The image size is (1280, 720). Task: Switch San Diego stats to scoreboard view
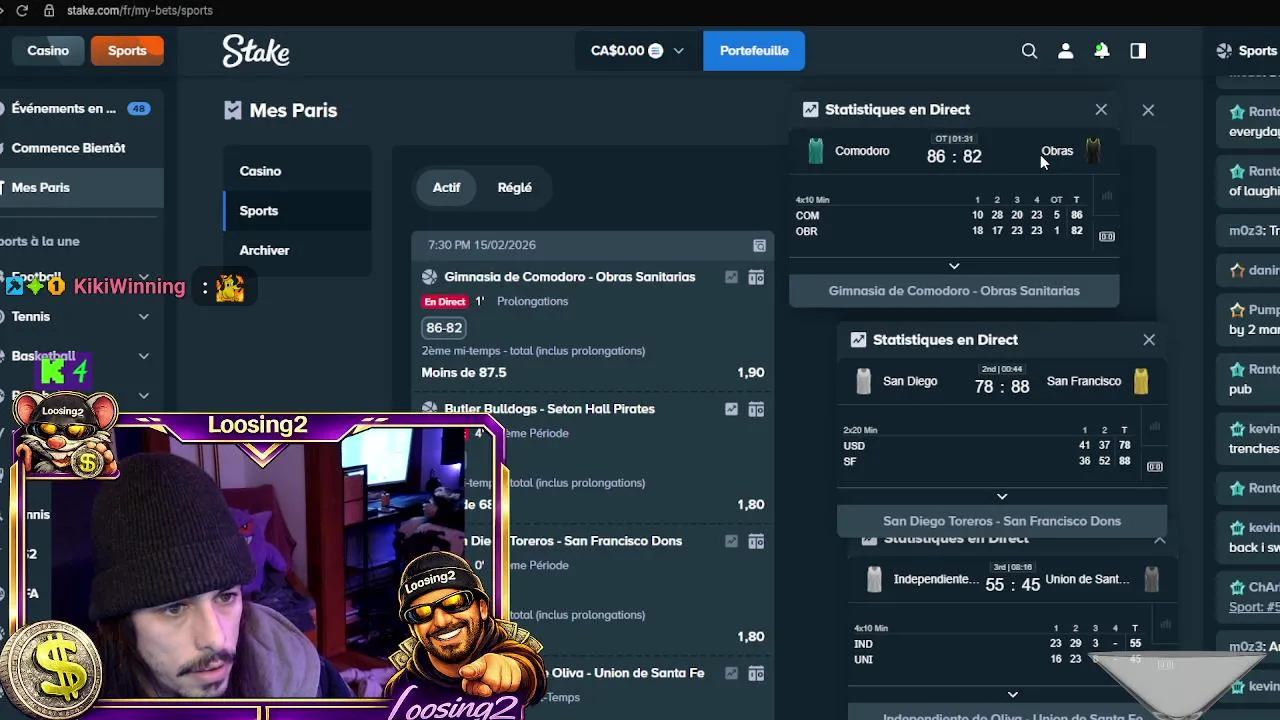[x=1155, y=466]
